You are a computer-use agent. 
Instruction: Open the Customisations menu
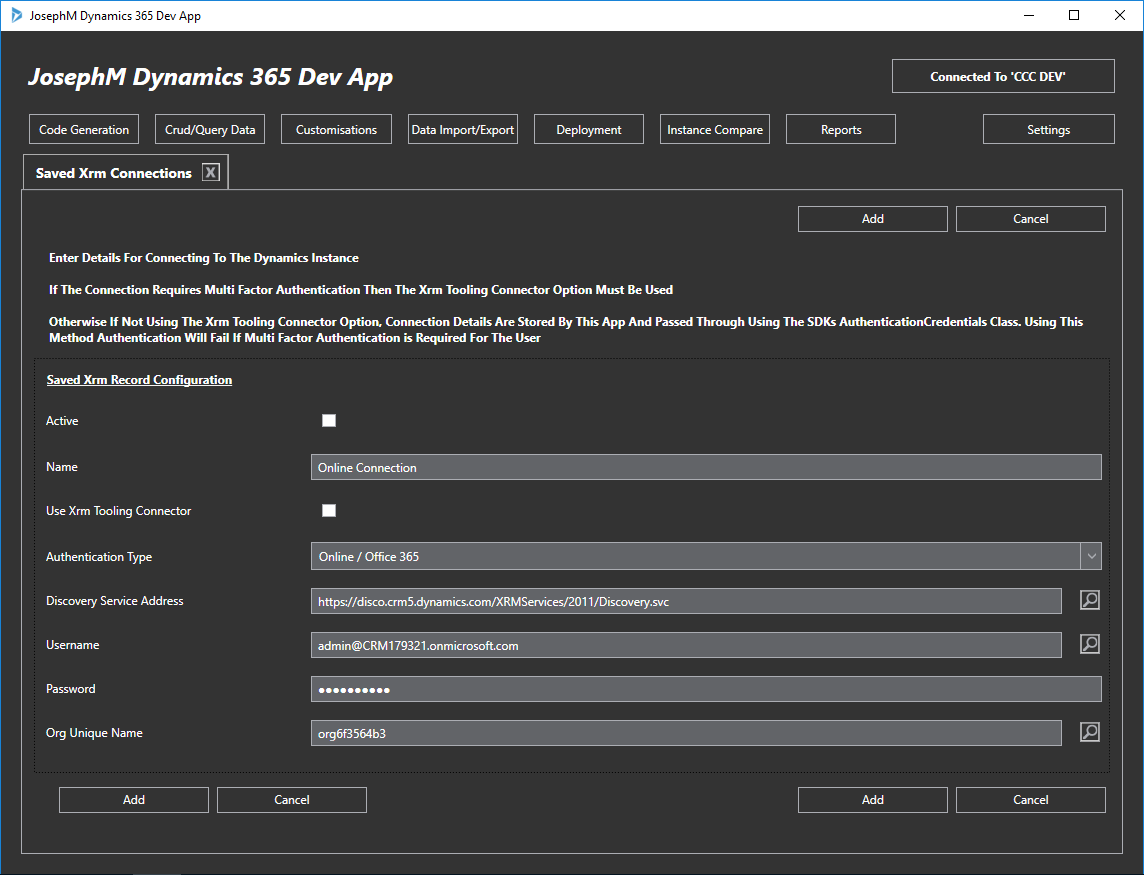pos(336,130)
